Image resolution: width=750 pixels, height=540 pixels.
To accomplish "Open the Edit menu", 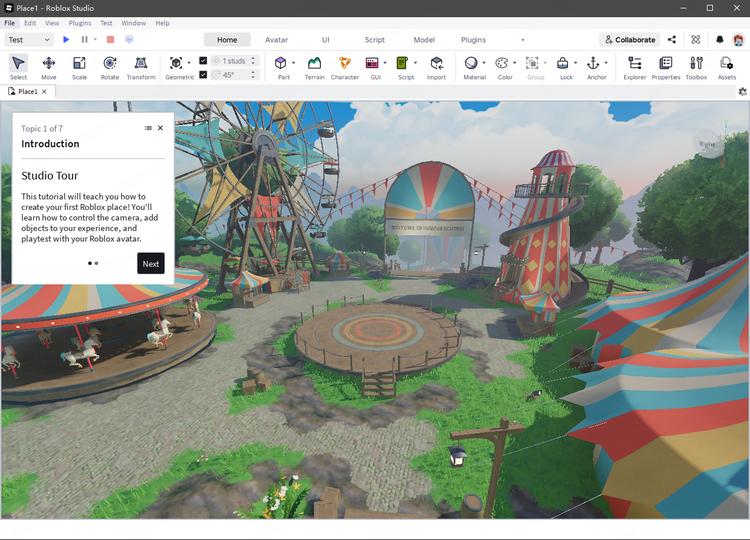I will pos(30,23).
